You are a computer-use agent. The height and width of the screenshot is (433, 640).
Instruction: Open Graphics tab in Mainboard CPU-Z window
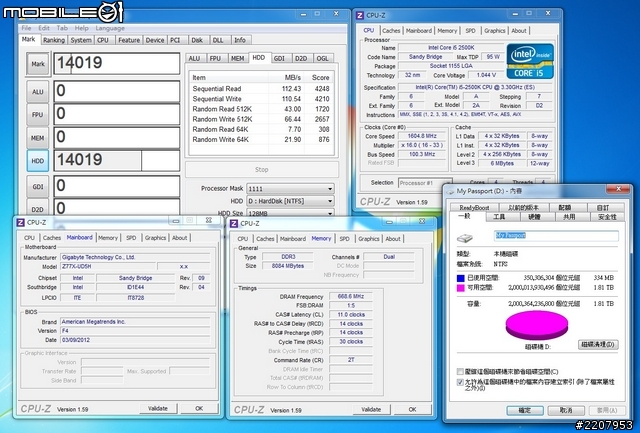156,238
